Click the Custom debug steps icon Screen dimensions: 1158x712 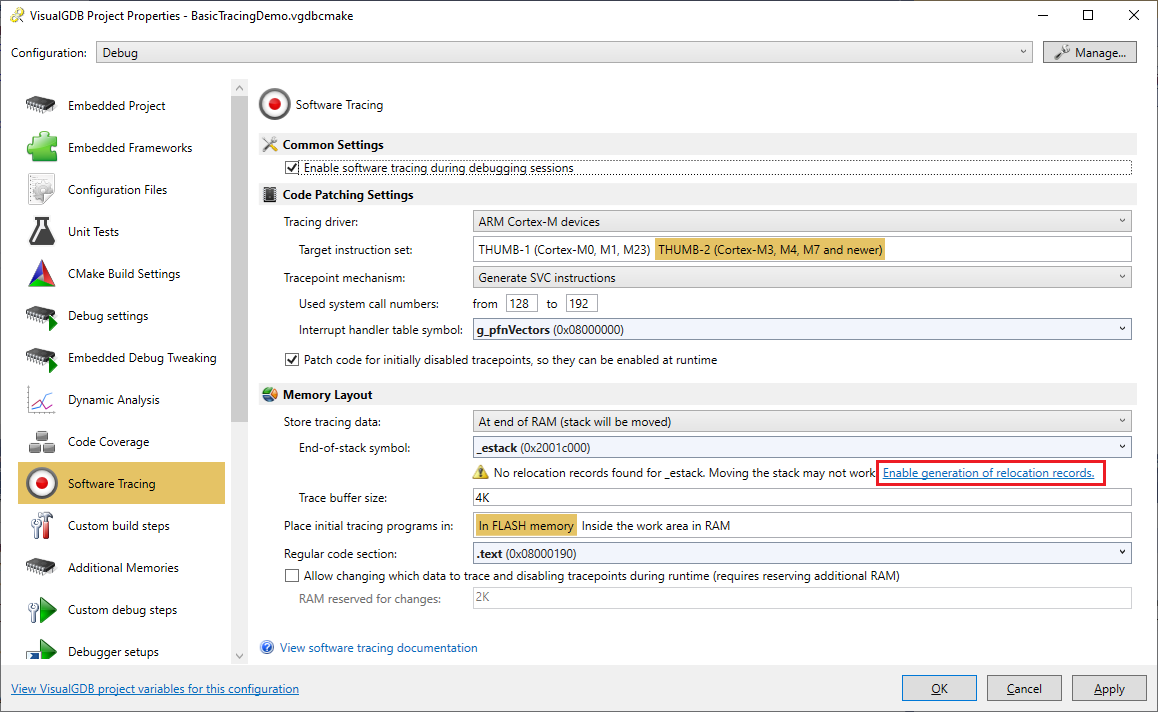click(41, 609)
